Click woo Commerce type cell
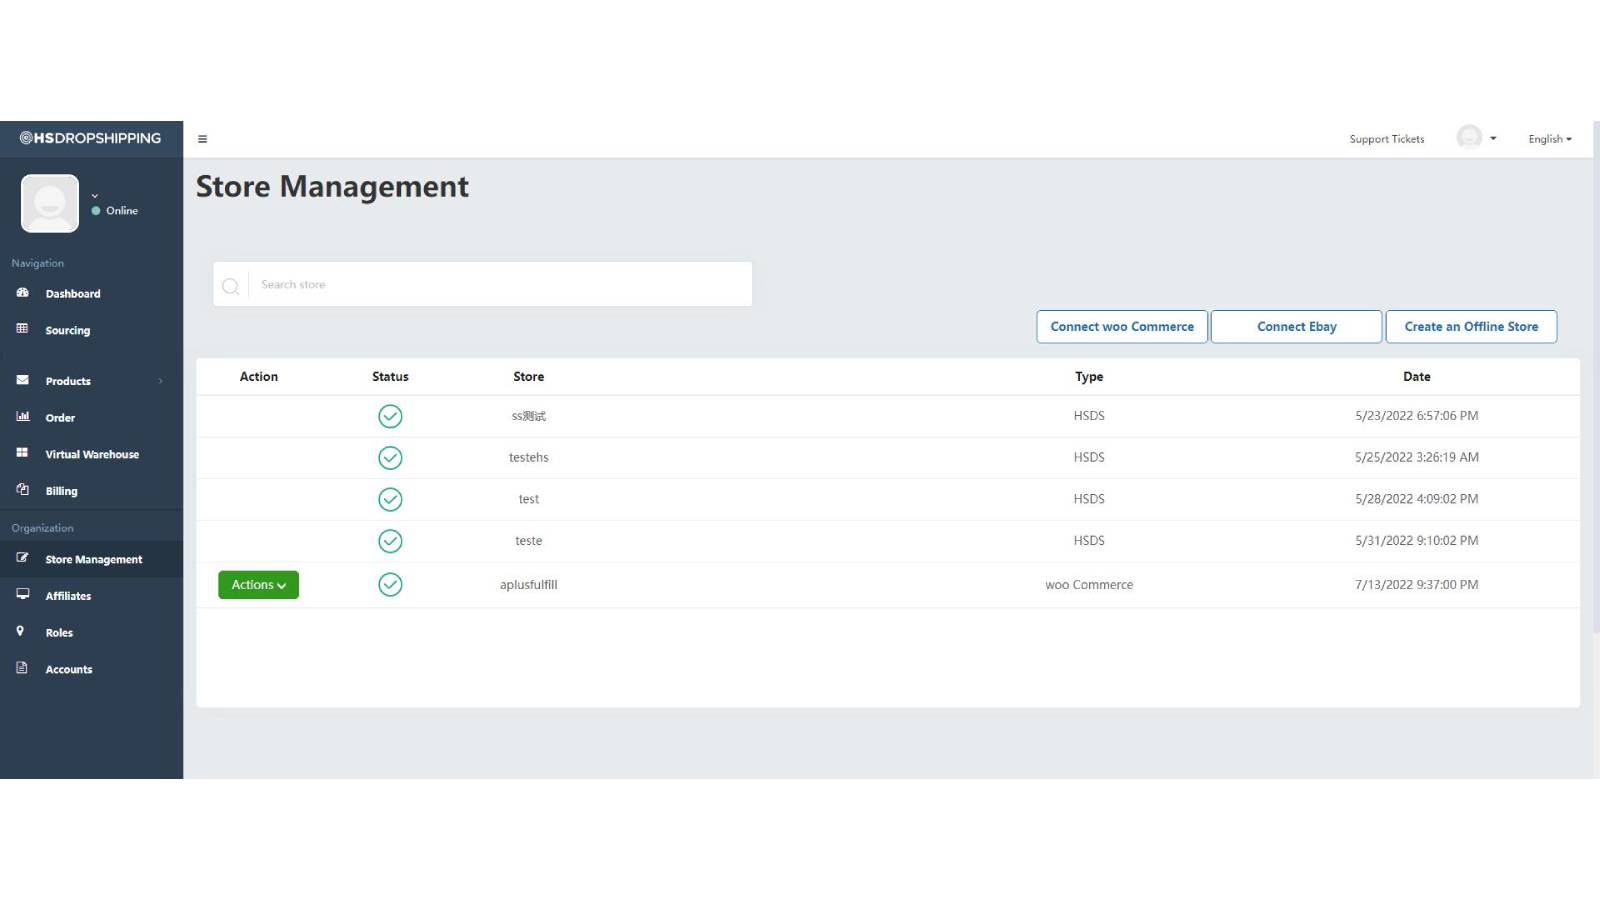 (1089, 585)
